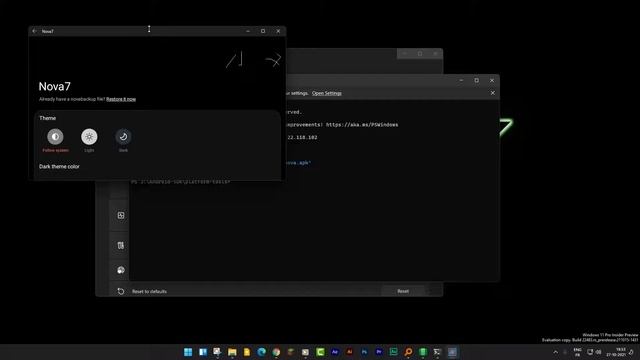Viewport: 640px width, 360px height.
Task: Click the 'Dark theme color' label
Action: [59, 167]
